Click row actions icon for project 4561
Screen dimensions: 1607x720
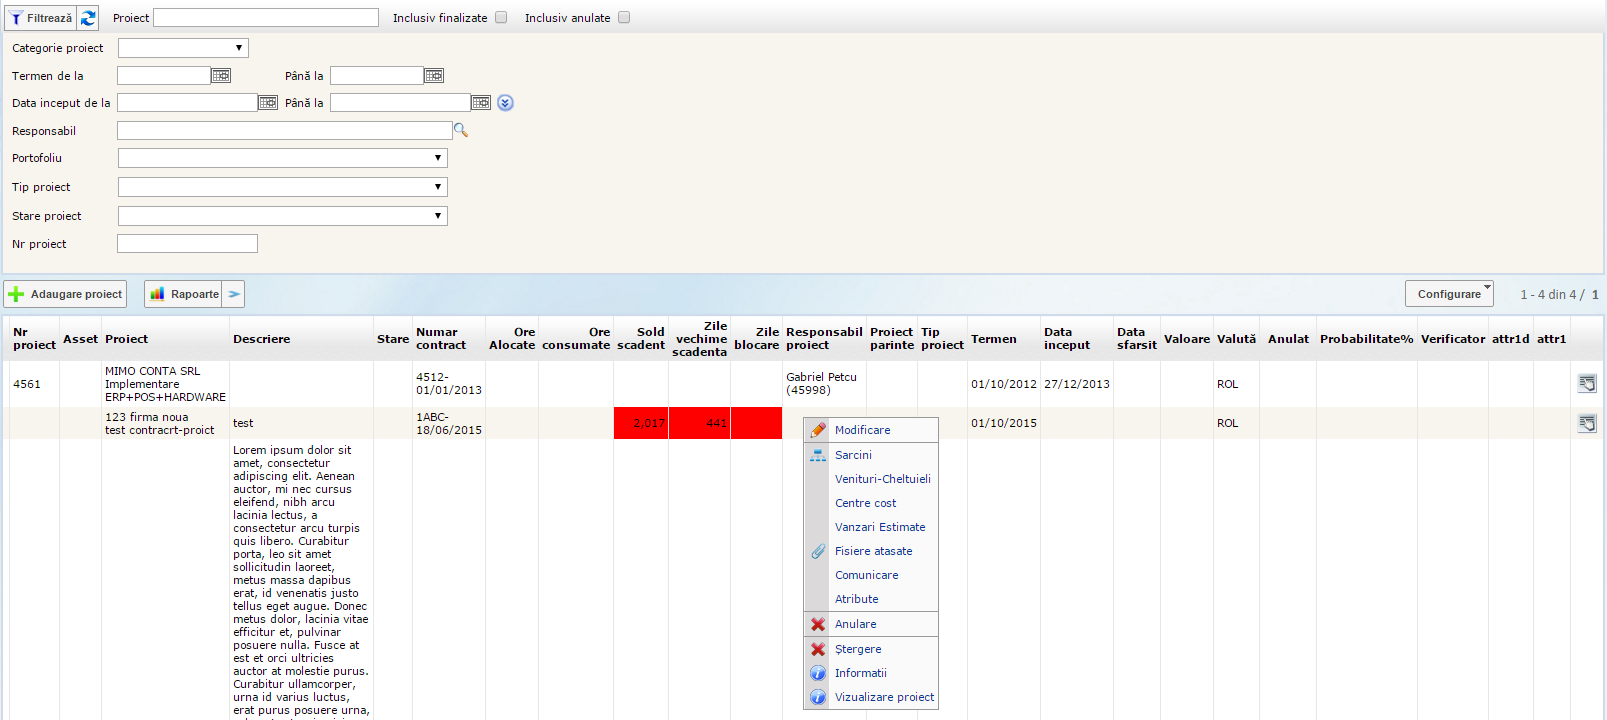tap(1587, 384)
